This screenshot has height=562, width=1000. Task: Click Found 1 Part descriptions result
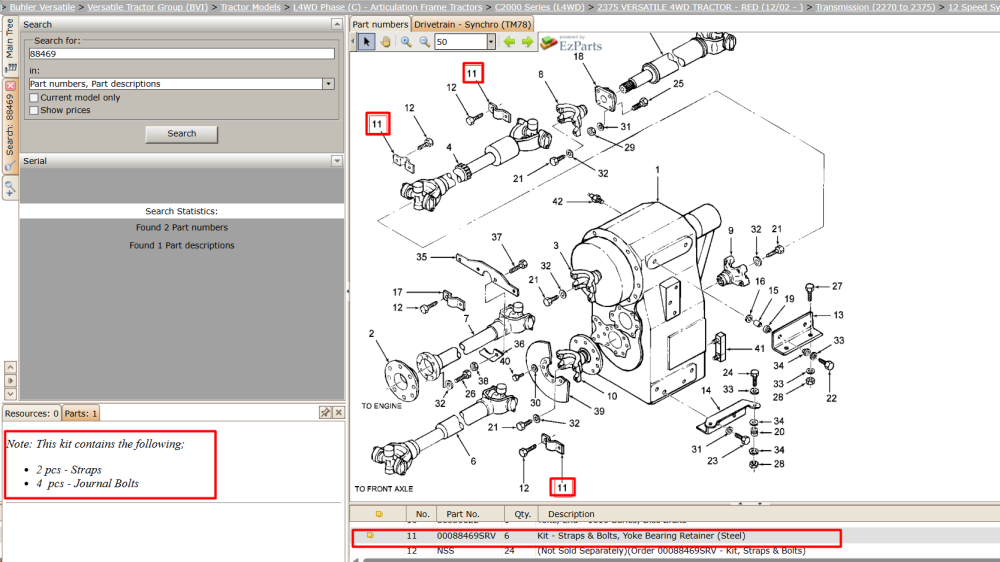click(182, 246)
